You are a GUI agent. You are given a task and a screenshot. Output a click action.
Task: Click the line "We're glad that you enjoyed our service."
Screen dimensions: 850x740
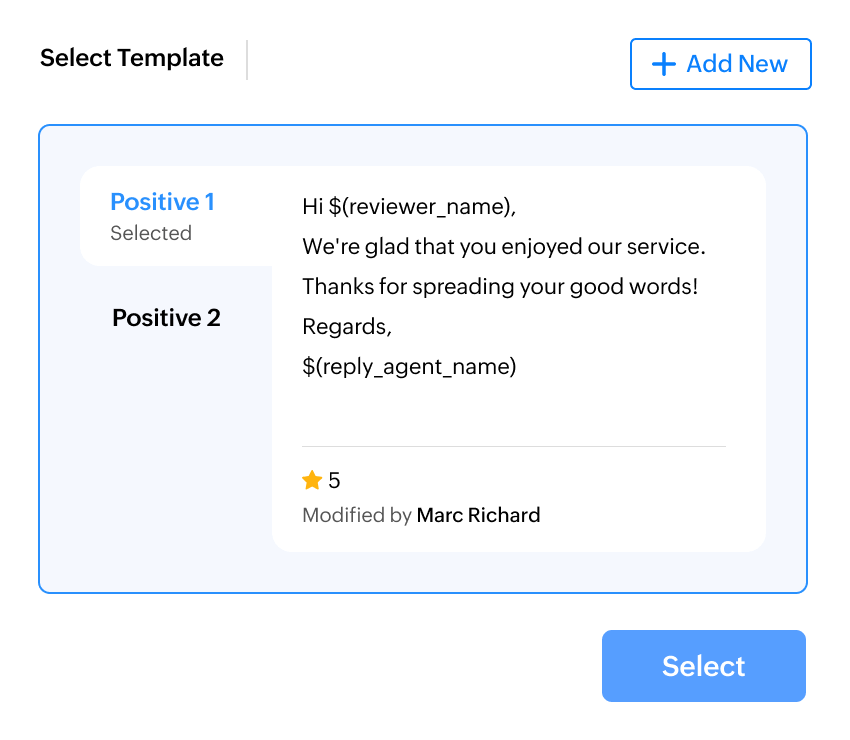(504, 246)
